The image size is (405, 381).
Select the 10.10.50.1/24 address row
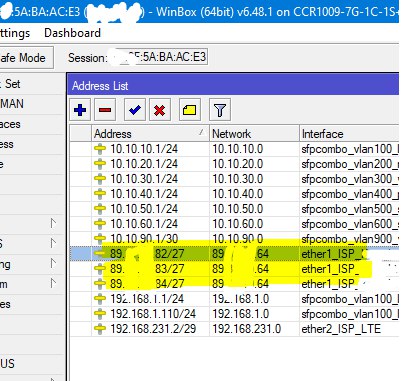click(234, 209)
